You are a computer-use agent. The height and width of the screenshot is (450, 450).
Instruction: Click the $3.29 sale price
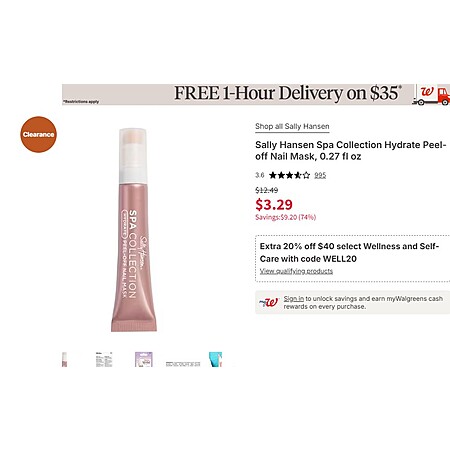[x=274, y=204]
